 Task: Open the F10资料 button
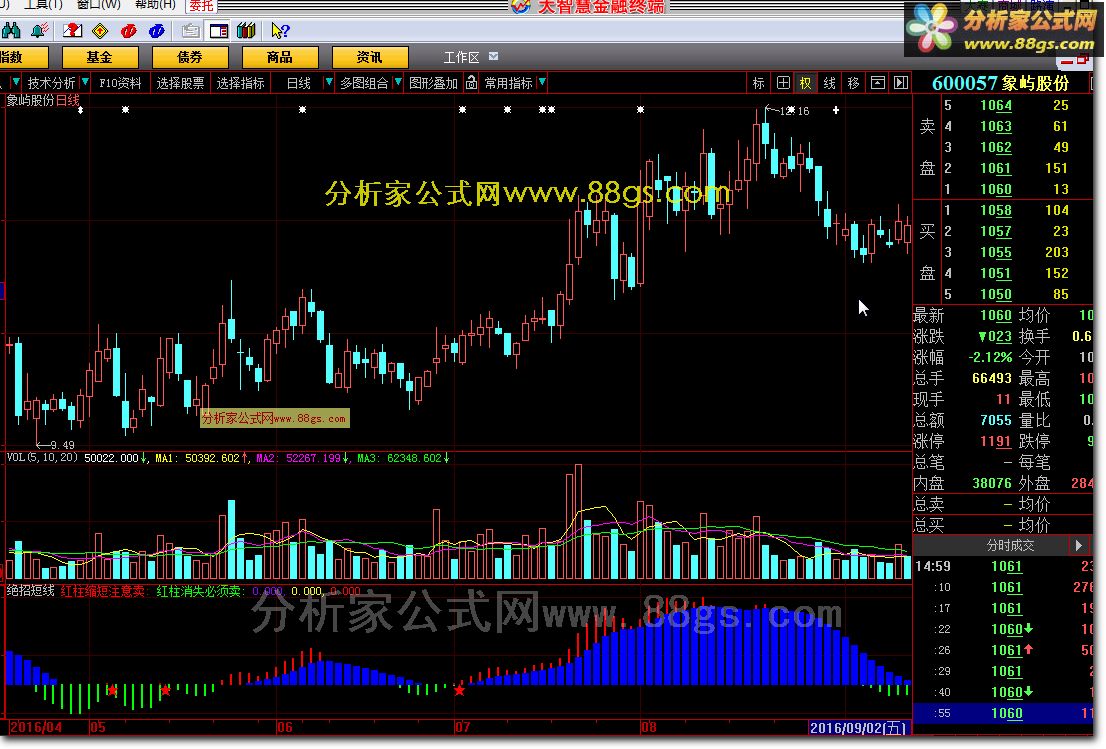coord(120,83)
